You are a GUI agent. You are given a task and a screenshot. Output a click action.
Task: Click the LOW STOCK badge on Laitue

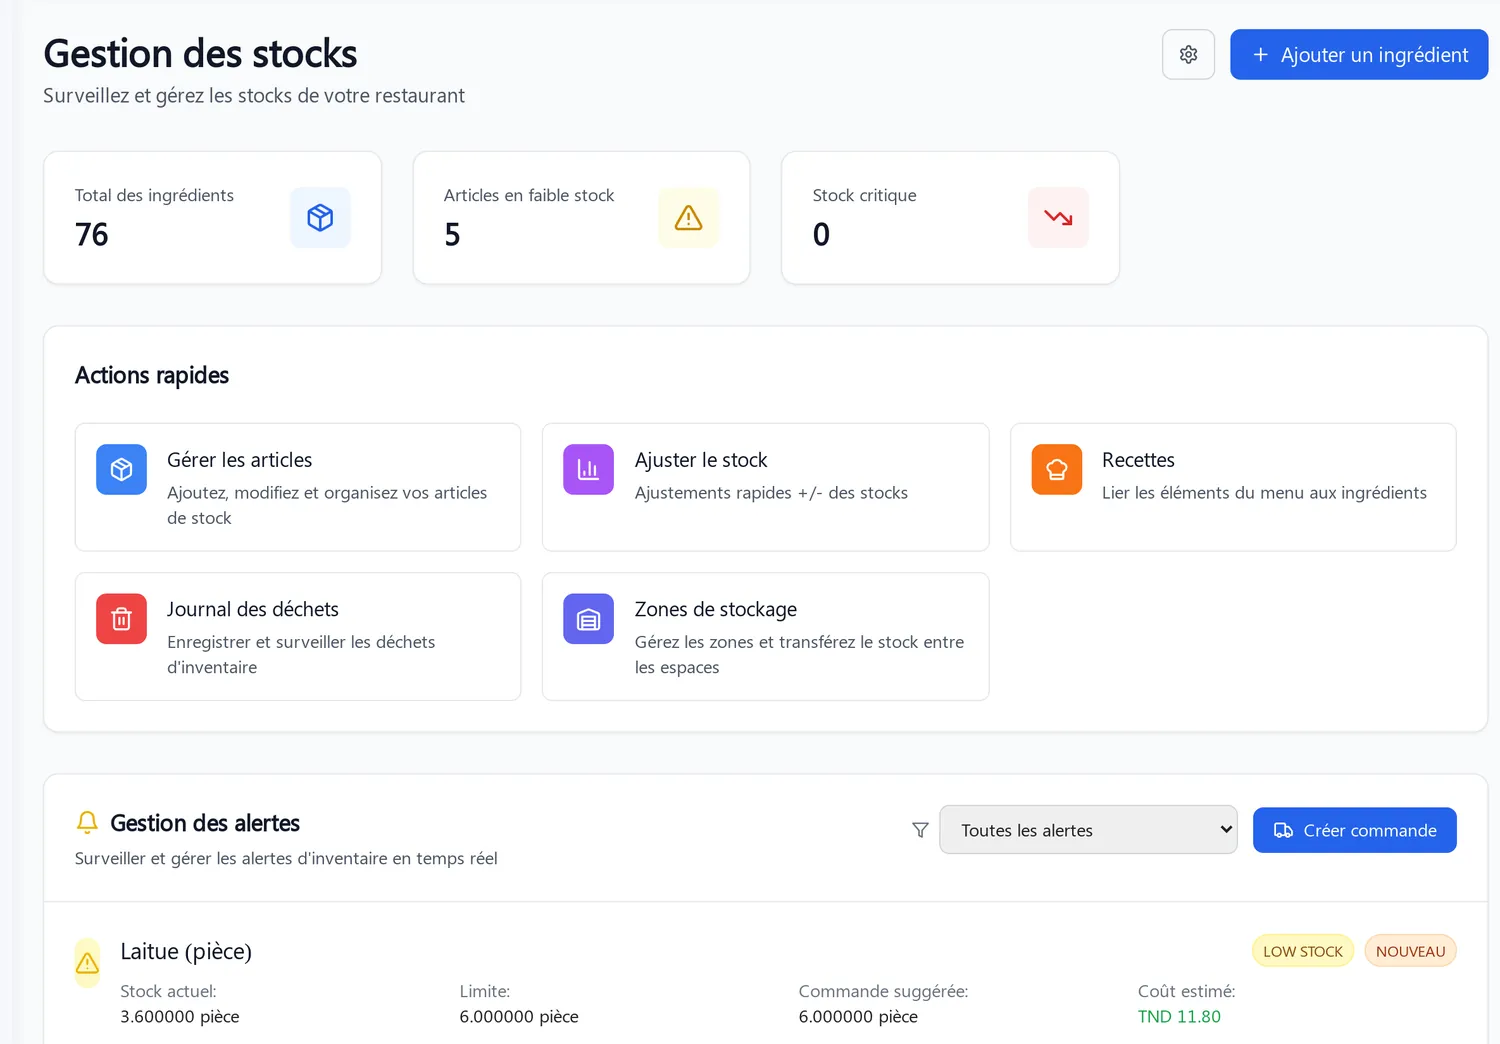[1302, 951]
